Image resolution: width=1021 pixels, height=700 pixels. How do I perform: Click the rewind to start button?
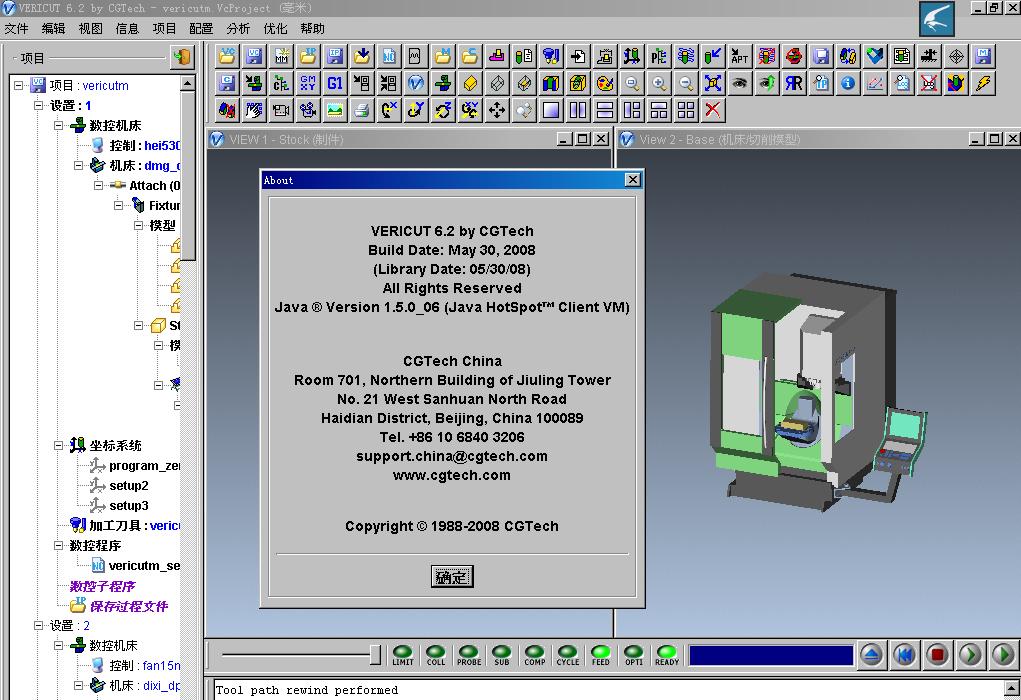click(x=904, y=654)
